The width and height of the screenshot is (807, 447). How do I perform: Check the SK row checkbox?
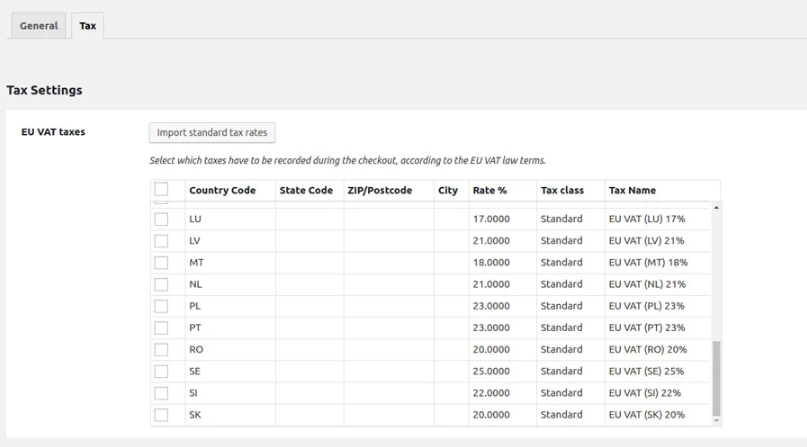pos(161,415)
